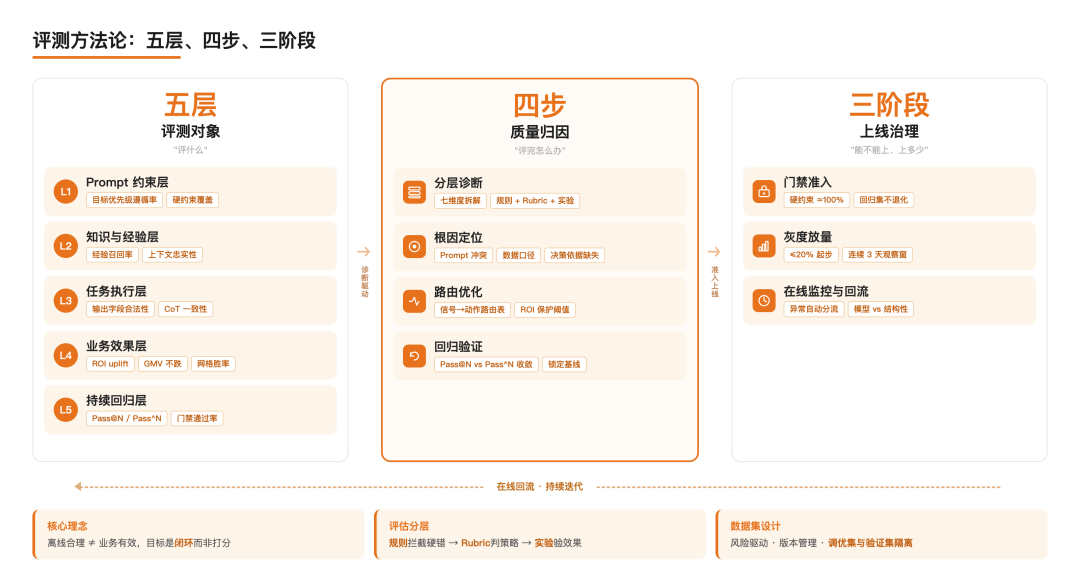Click the 诊断驱动 arrow icon
The width and height of the screenshot is (1080, 581).
[364, 252]
